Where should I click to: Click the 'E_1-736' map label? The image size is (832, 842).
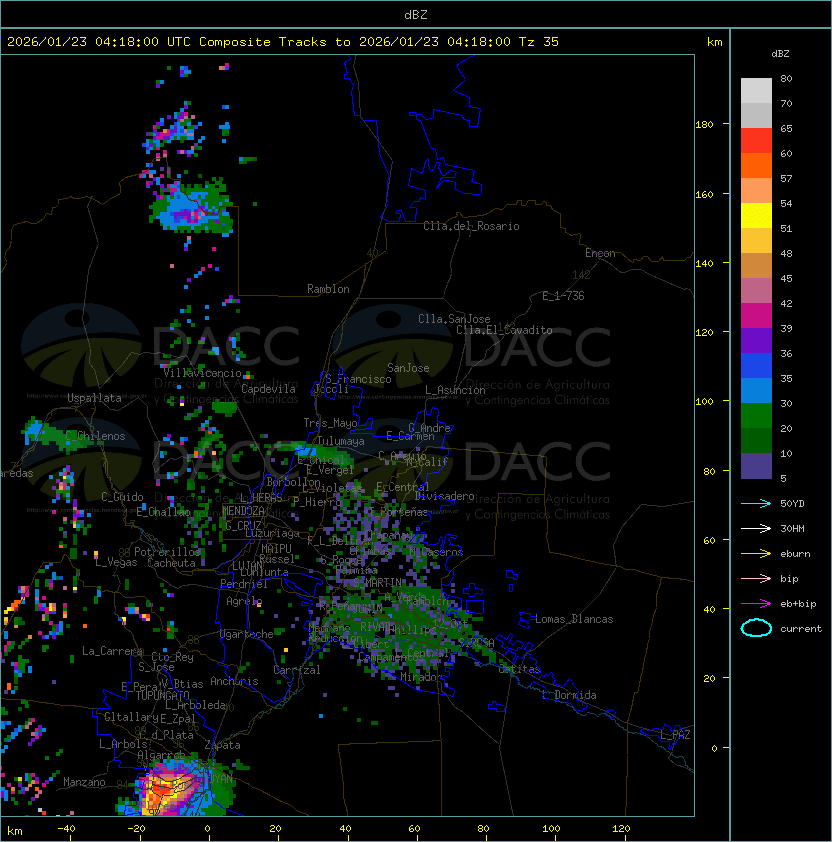pos(563,296)
